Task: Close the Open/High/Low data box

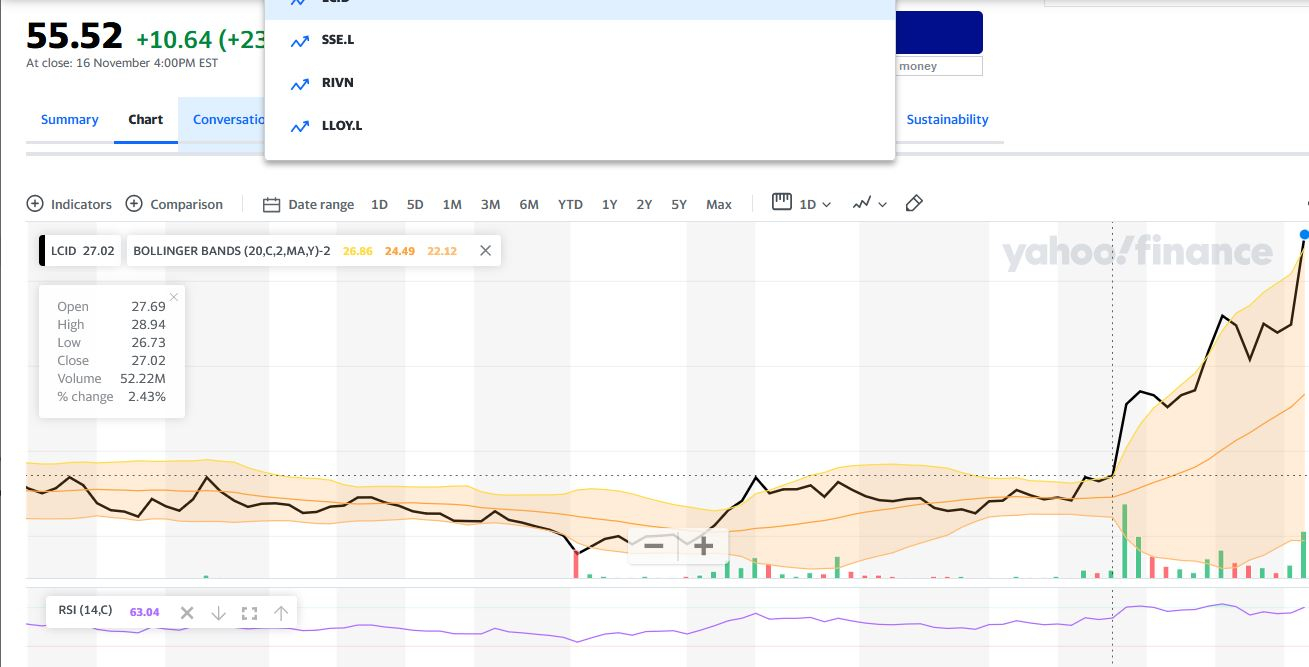Action: [174, 297]
